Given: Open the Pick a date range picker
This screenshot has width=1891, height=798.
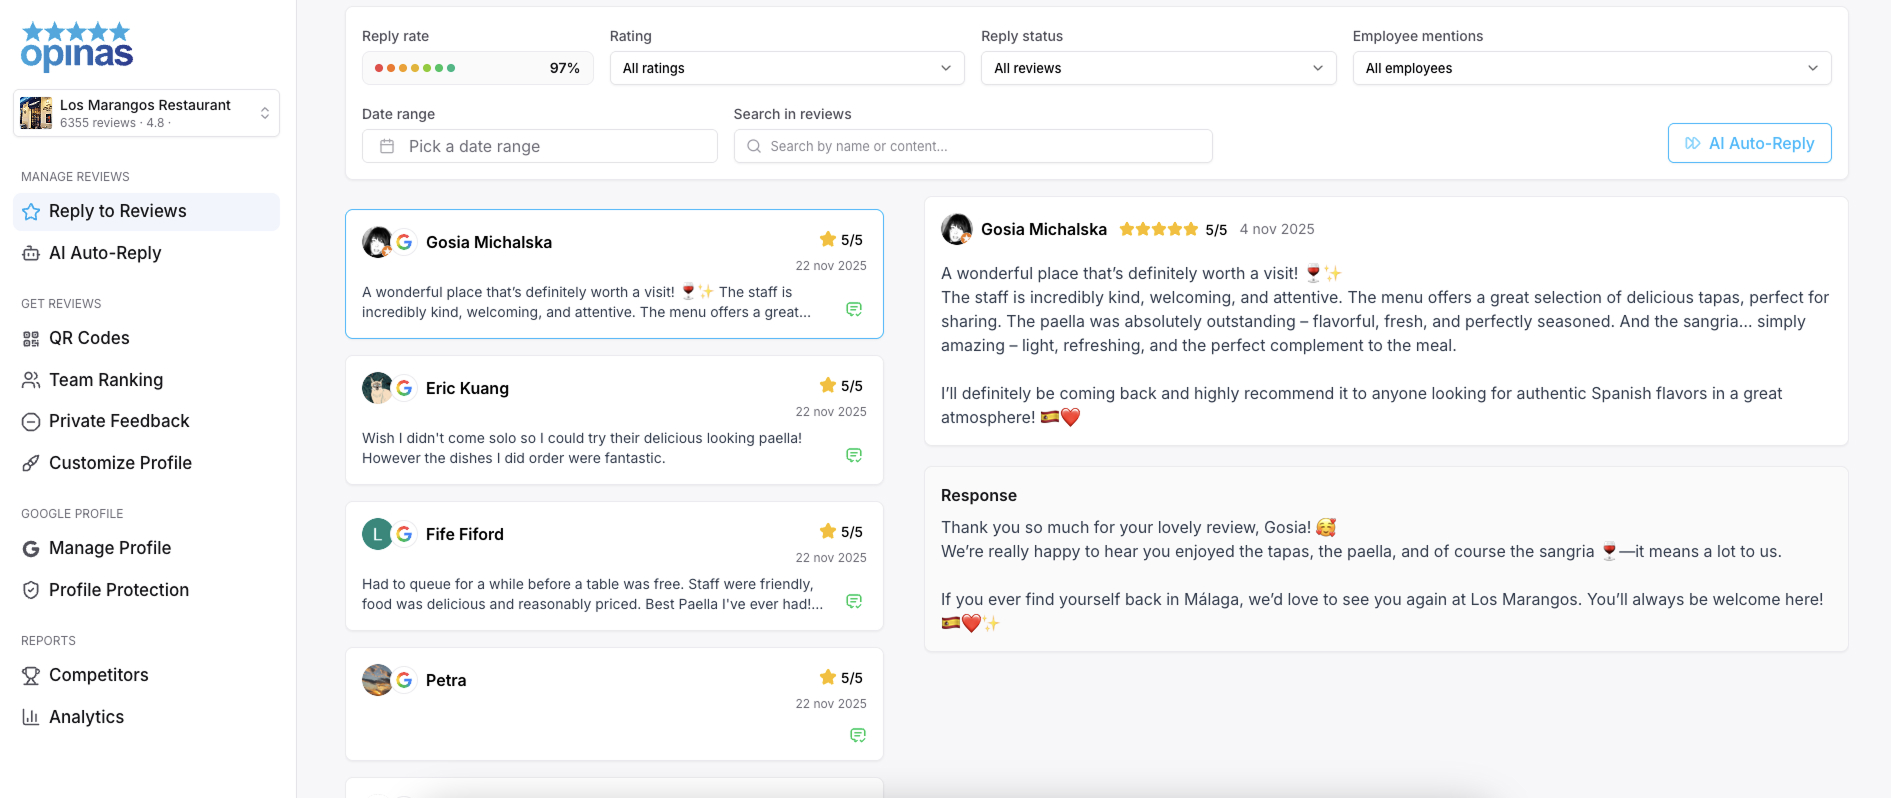Looking at the screenshot, I should coord(540,146).
